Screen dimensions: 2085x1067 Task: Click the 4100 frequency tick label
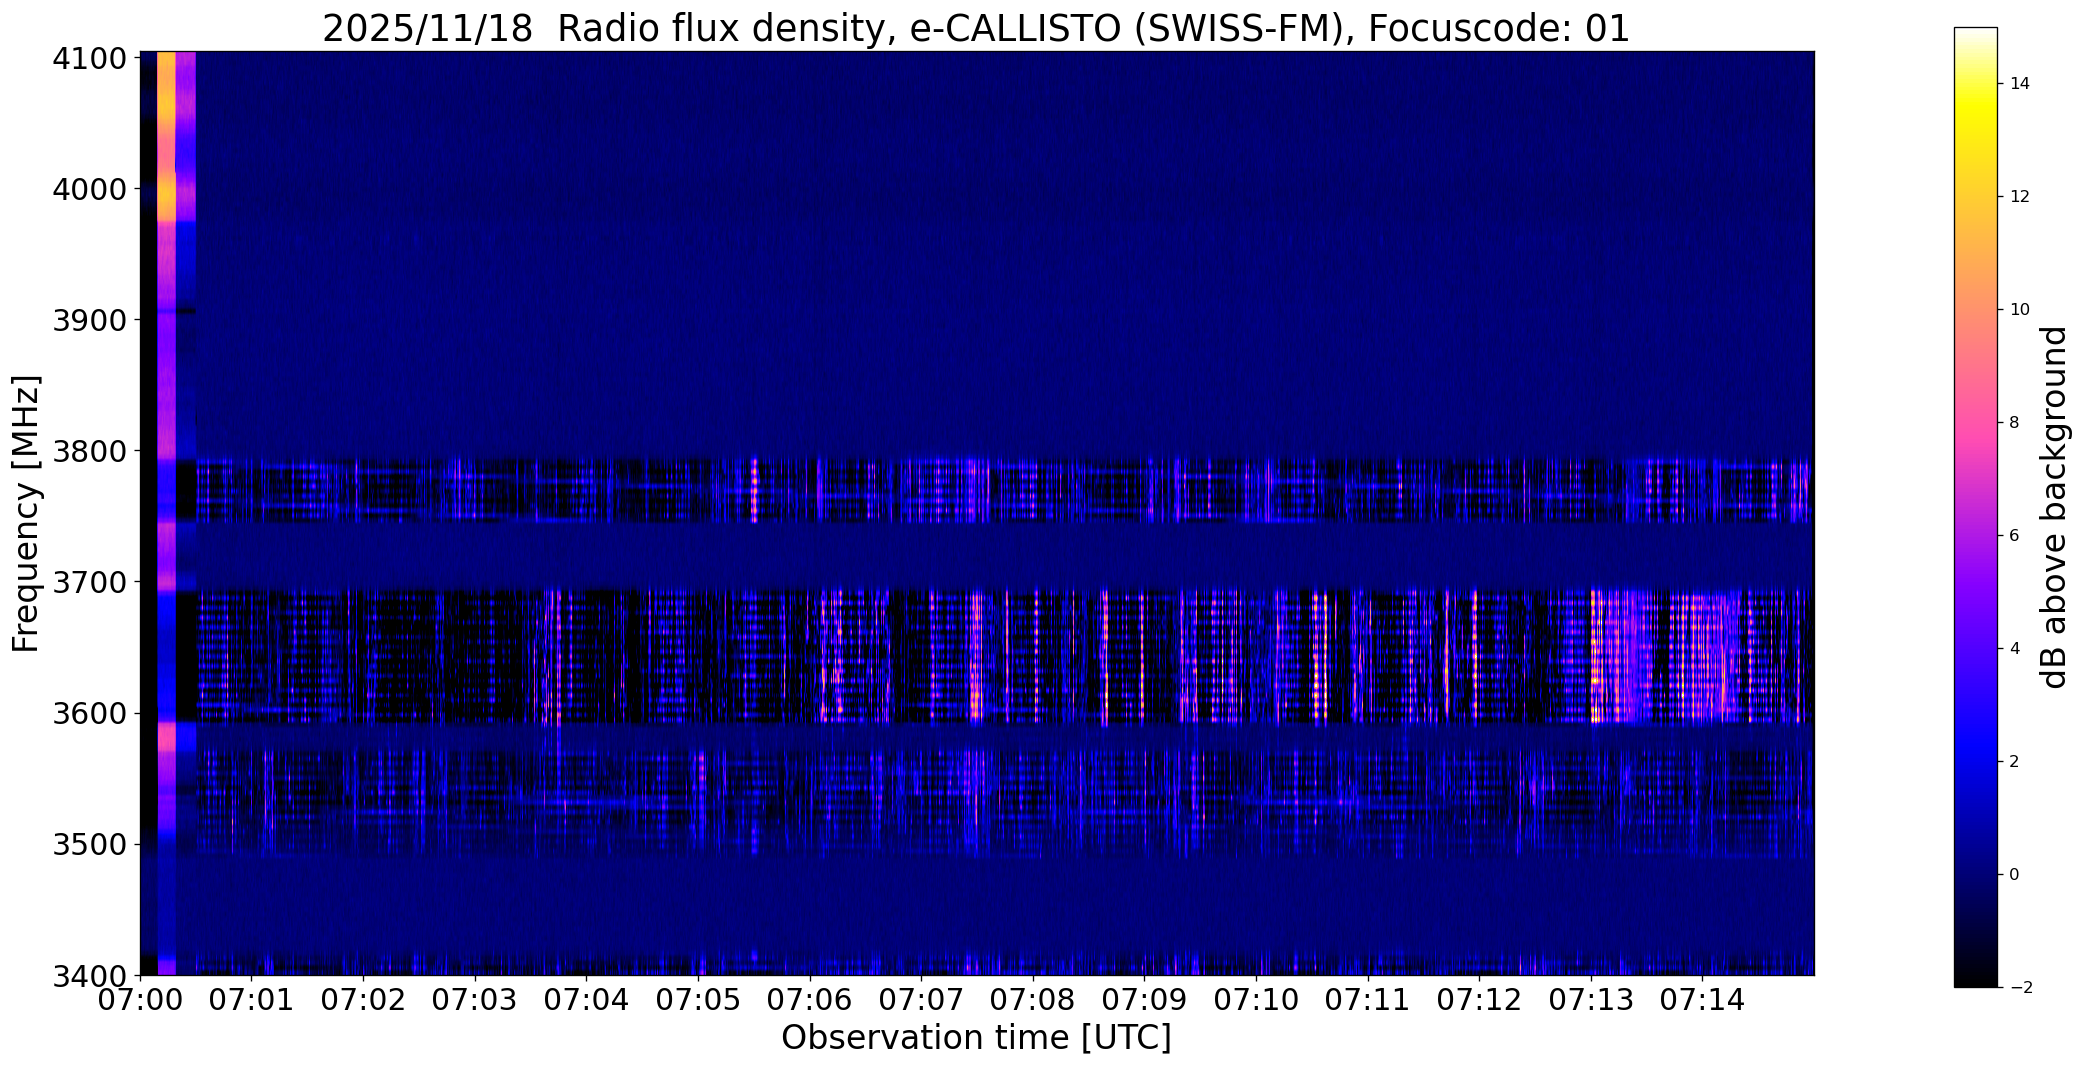point(89,58)
